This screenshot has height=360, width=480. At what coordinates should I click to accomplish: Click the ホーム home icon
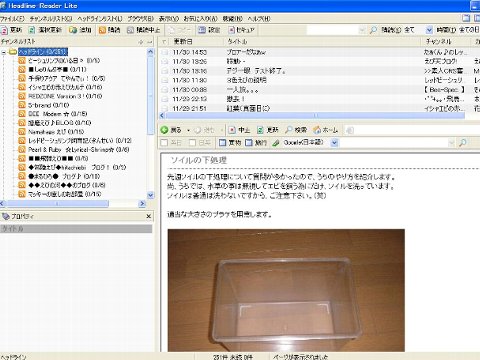317,130
